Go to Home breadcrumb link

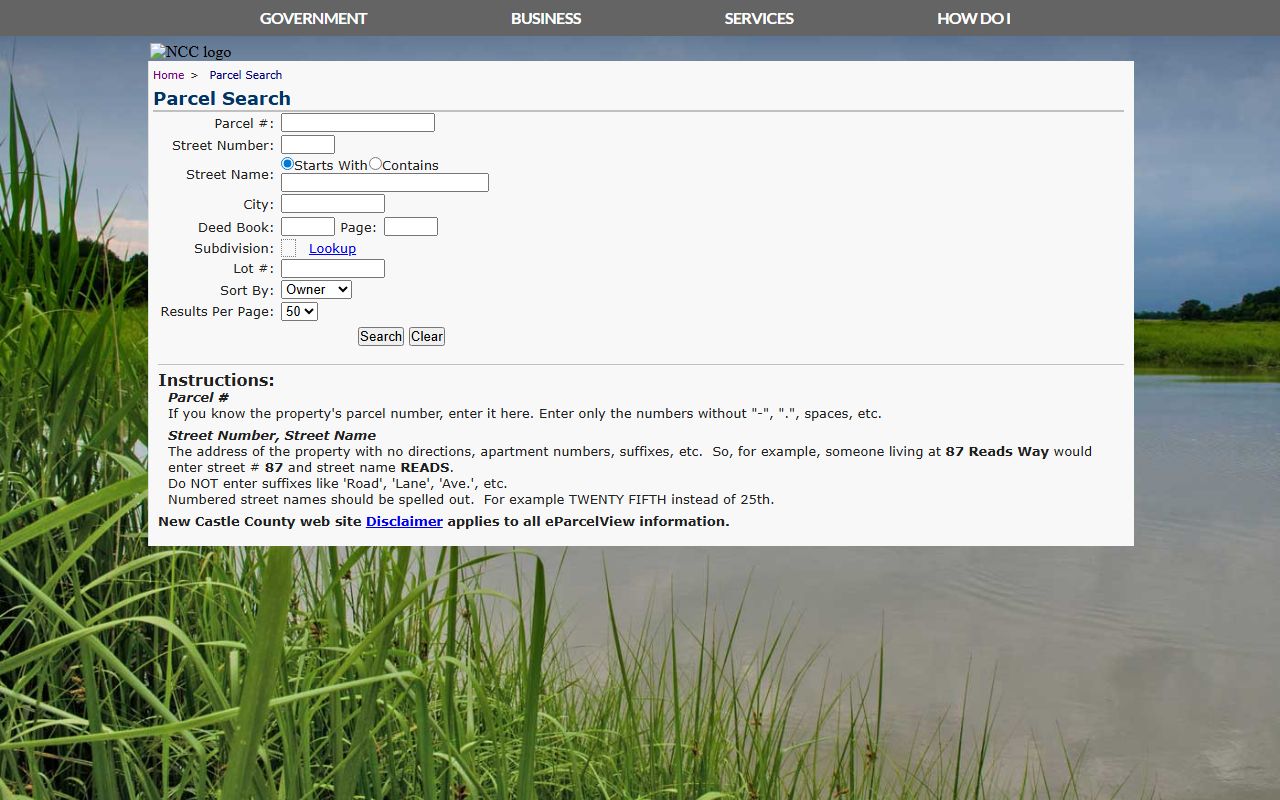168,75
